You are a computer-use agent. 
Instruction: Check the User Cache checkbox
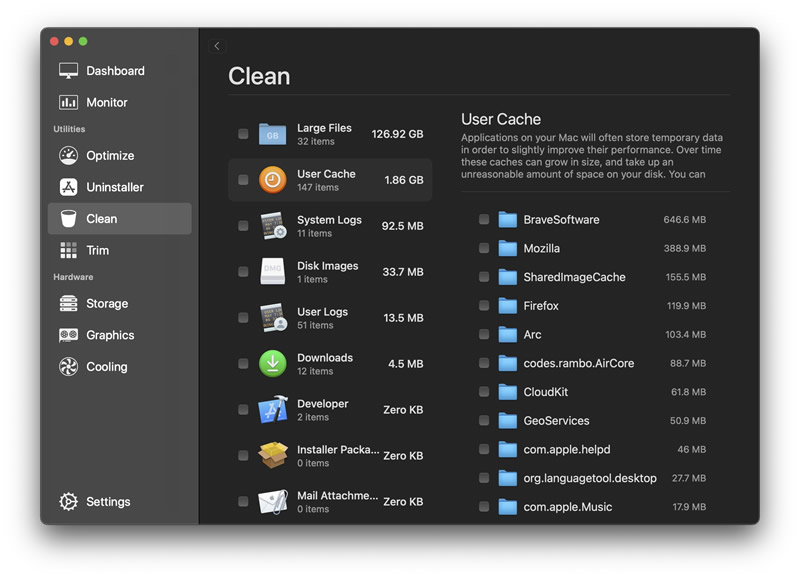[243, 180]
